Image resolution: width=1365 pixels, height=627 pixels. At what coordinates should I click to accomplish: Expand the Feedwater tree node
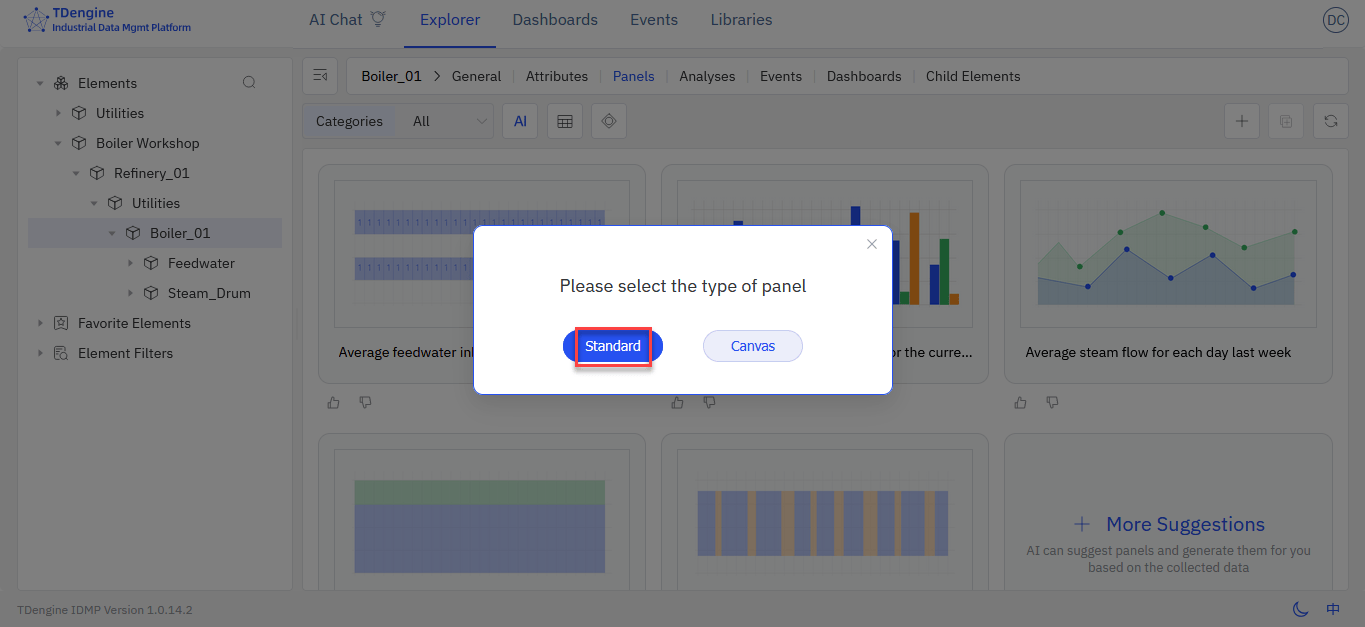[x=130, y=263]
